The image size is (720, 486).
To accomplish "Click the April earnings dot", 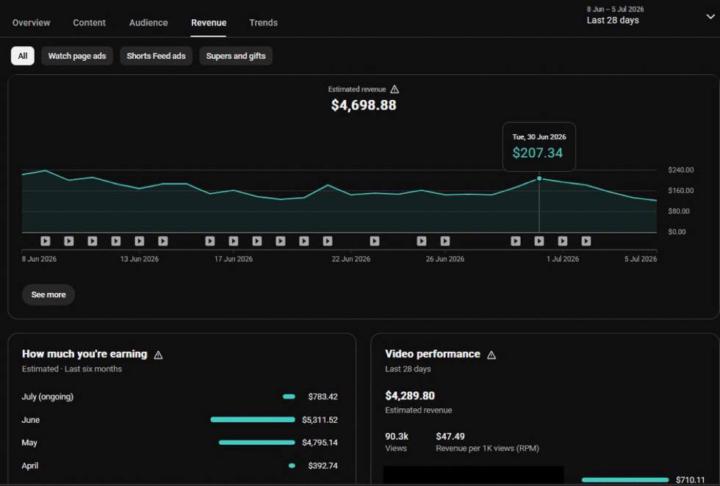I will point(292,466).
